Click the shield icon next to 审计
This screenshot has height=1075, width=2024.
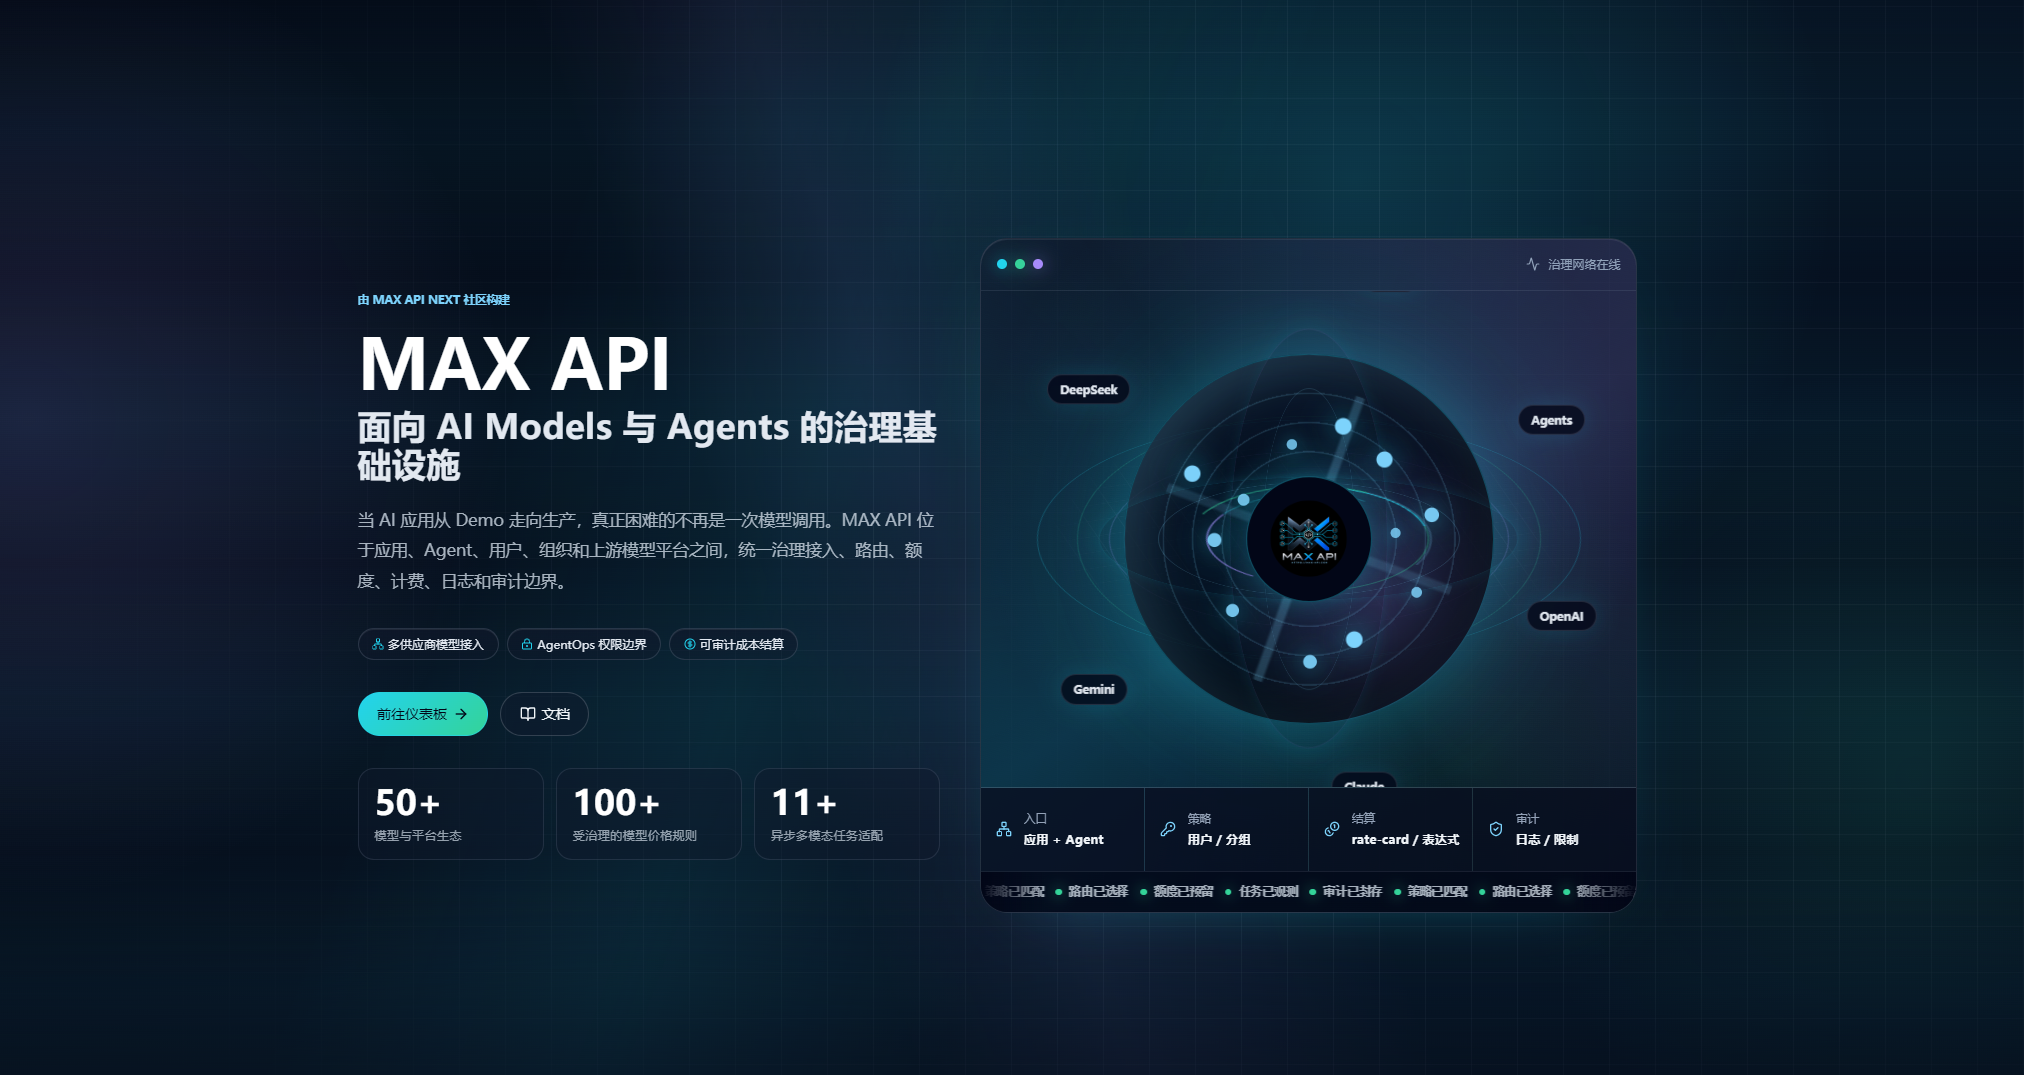pos(1496,829)
